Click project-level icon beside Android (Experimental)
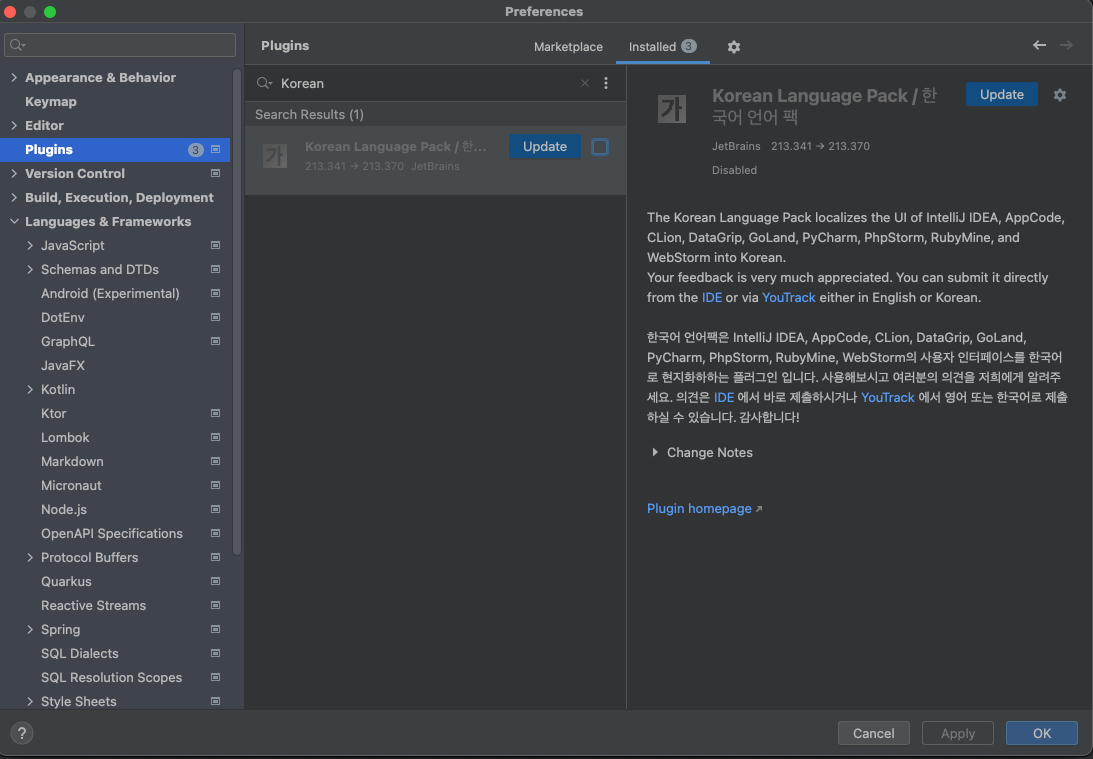1093x759 pixels. pos(215,293)
